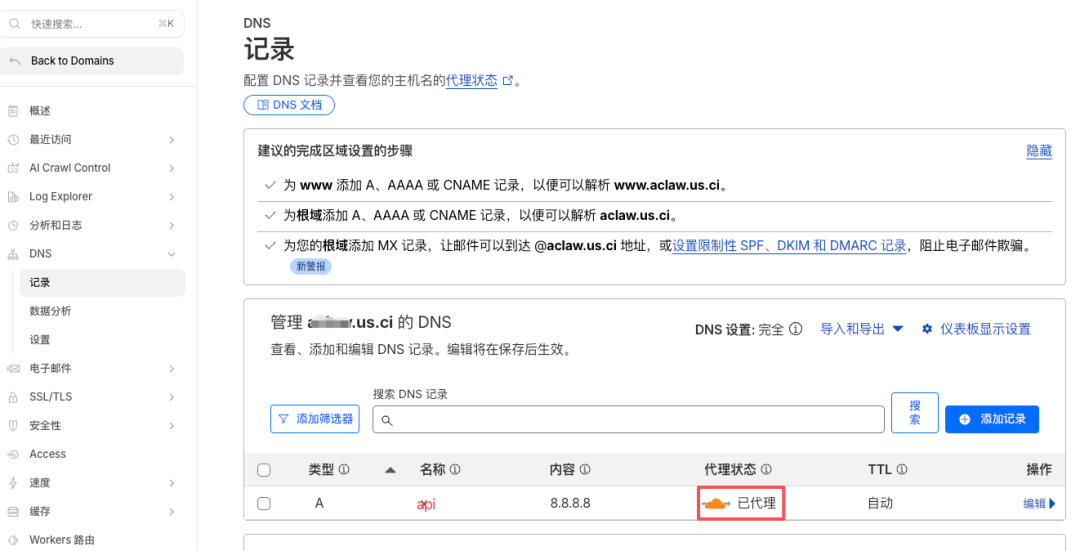Click the orange cloud proxied status icon
Screen dimensions: 1080x551
pos(717,503)
